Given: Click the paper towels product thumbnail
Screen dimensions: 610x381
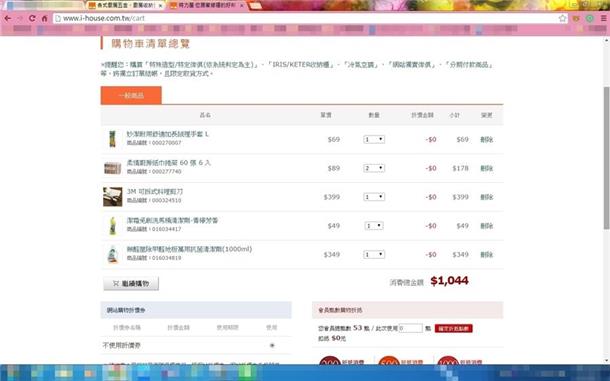Looking at the screenshot, I should pyautogui.click(x=112, y=168).
